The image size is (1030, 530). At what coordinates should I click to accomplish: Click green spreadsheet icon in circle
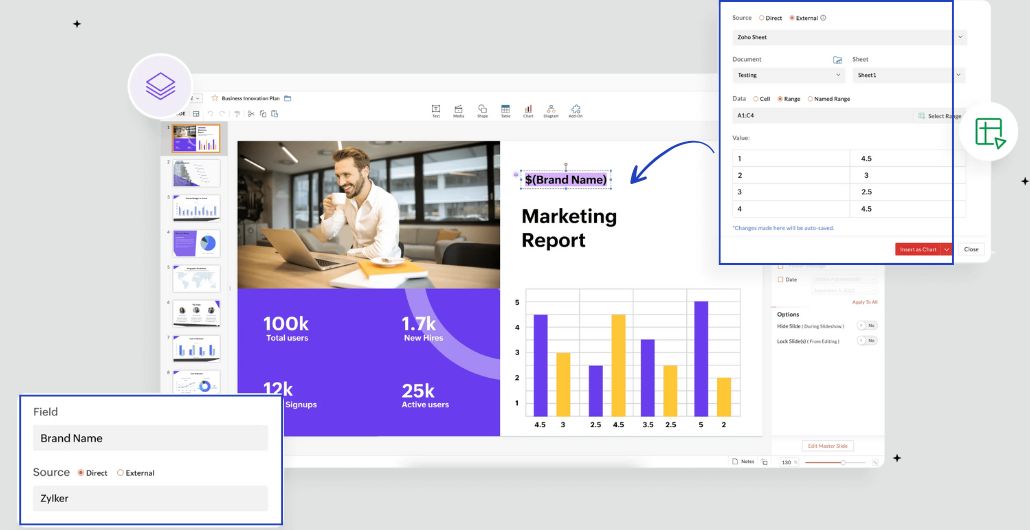click(x=989, y=132)
